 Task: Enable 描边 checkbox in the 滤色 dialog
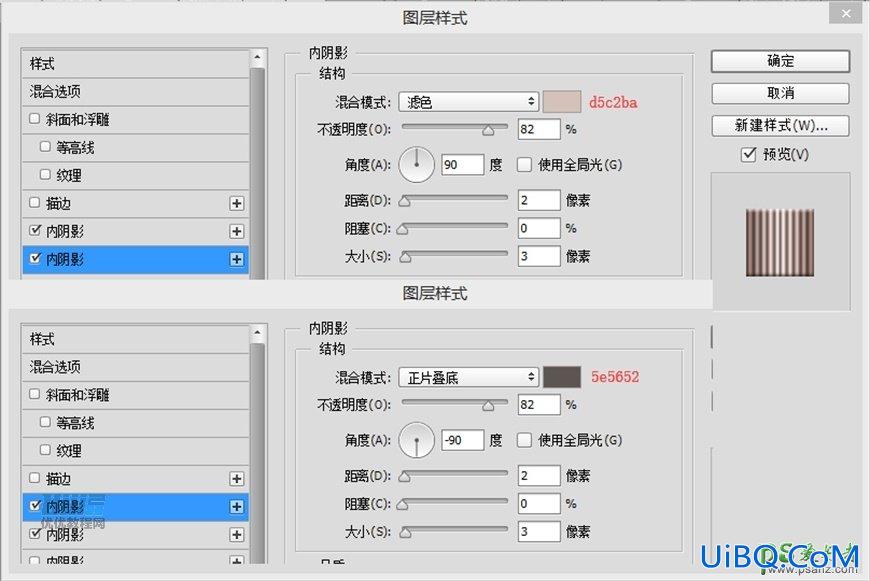click(35, 203)
